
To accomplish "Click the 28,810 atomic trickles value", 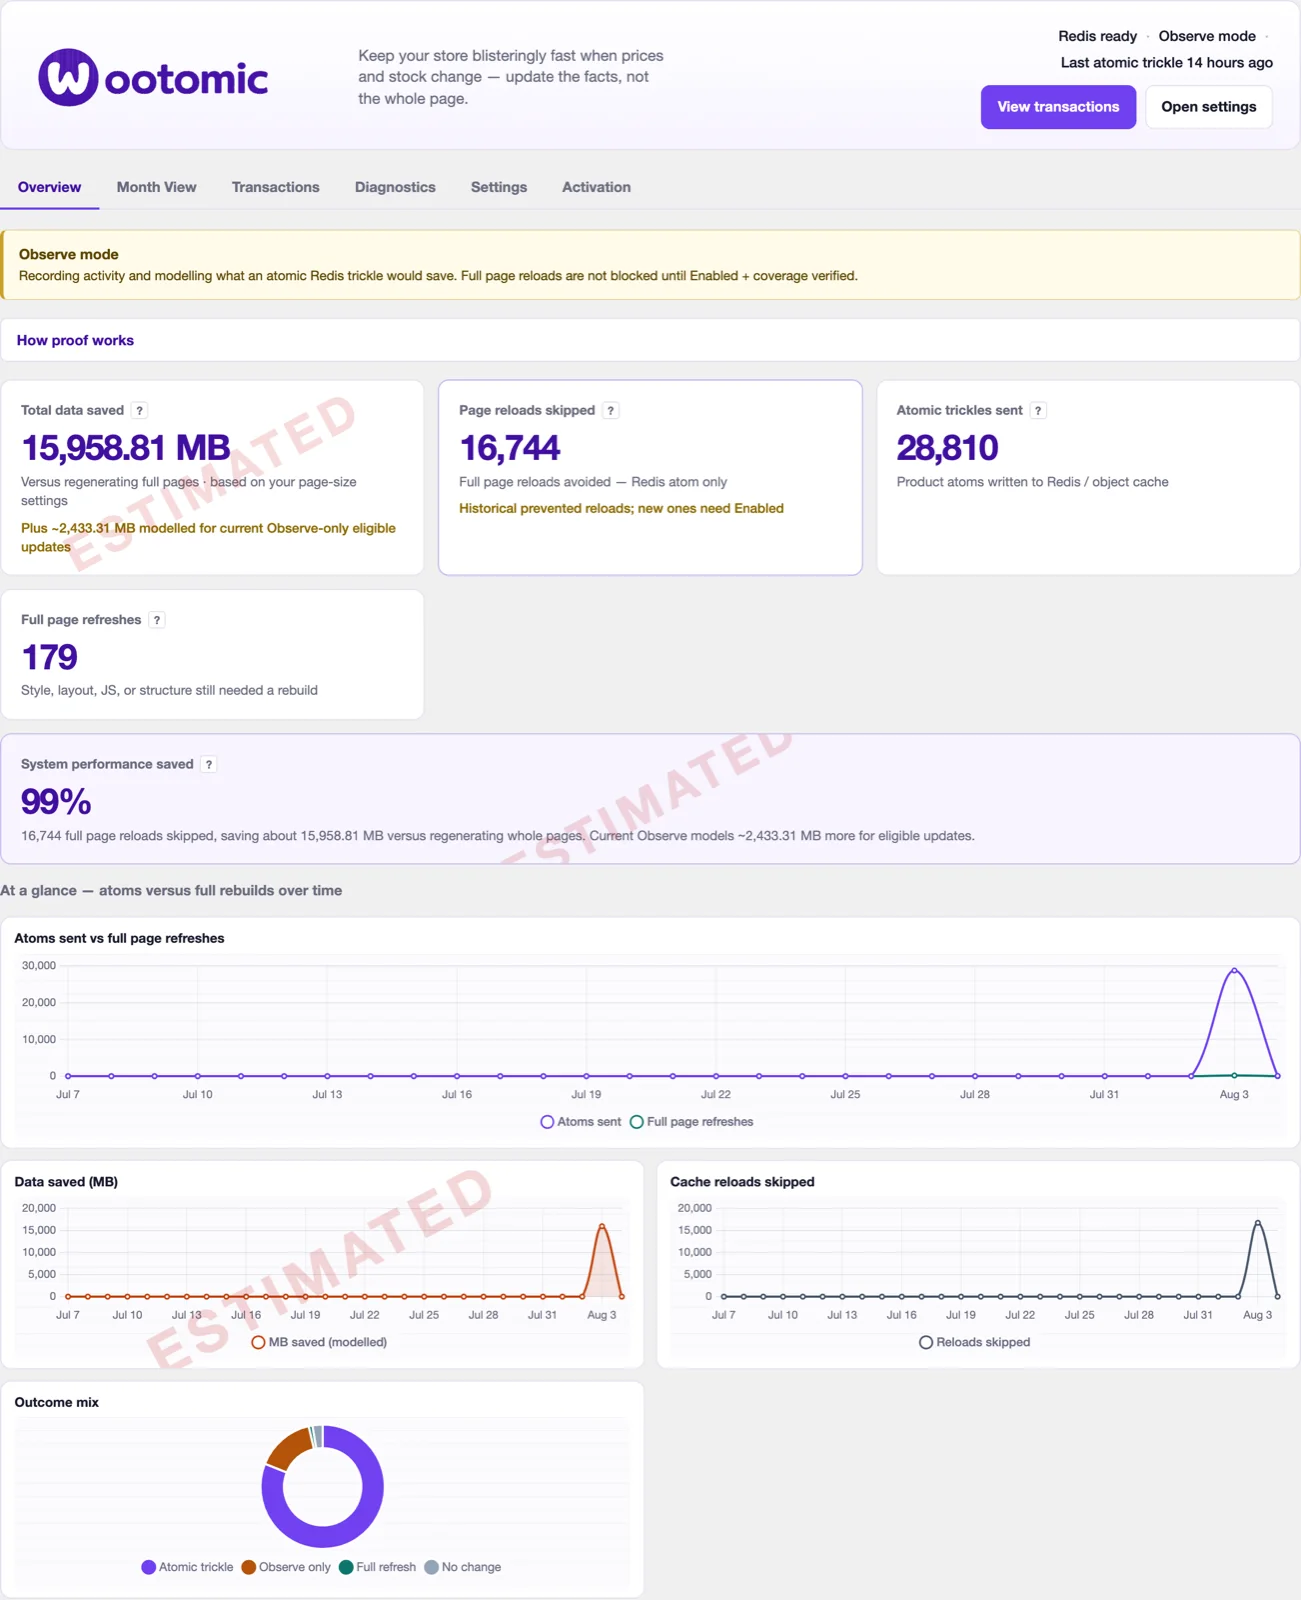I will [947, 447].
